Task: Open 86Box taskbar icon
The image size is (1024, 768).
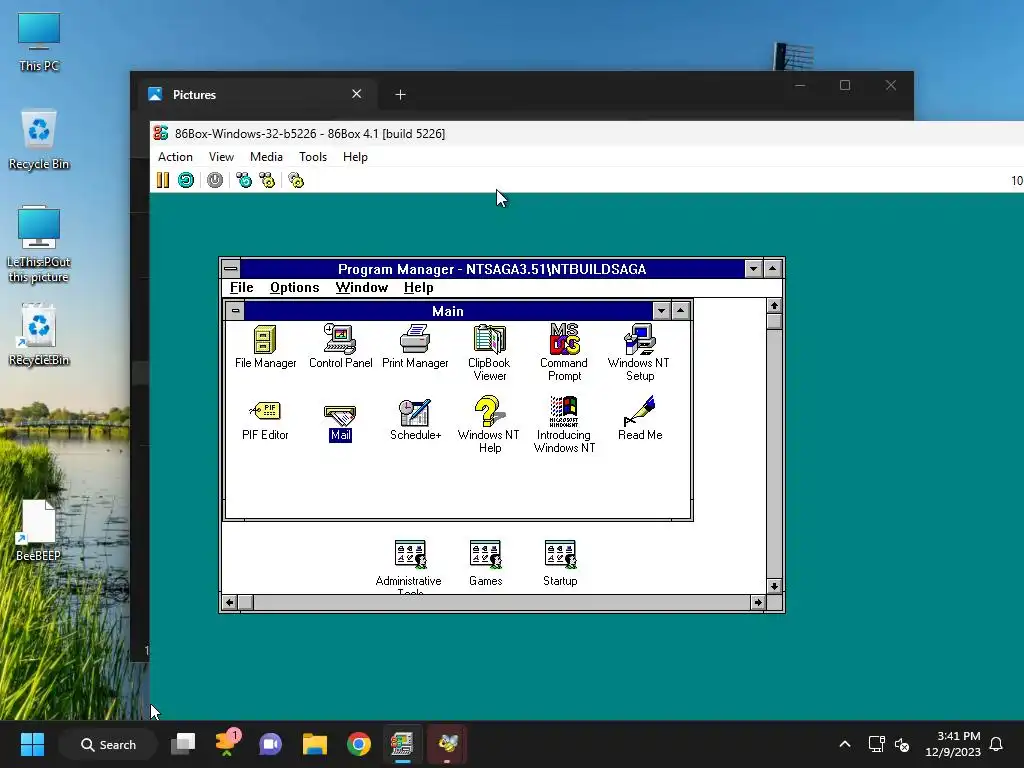Action: [x=402, y=744]
